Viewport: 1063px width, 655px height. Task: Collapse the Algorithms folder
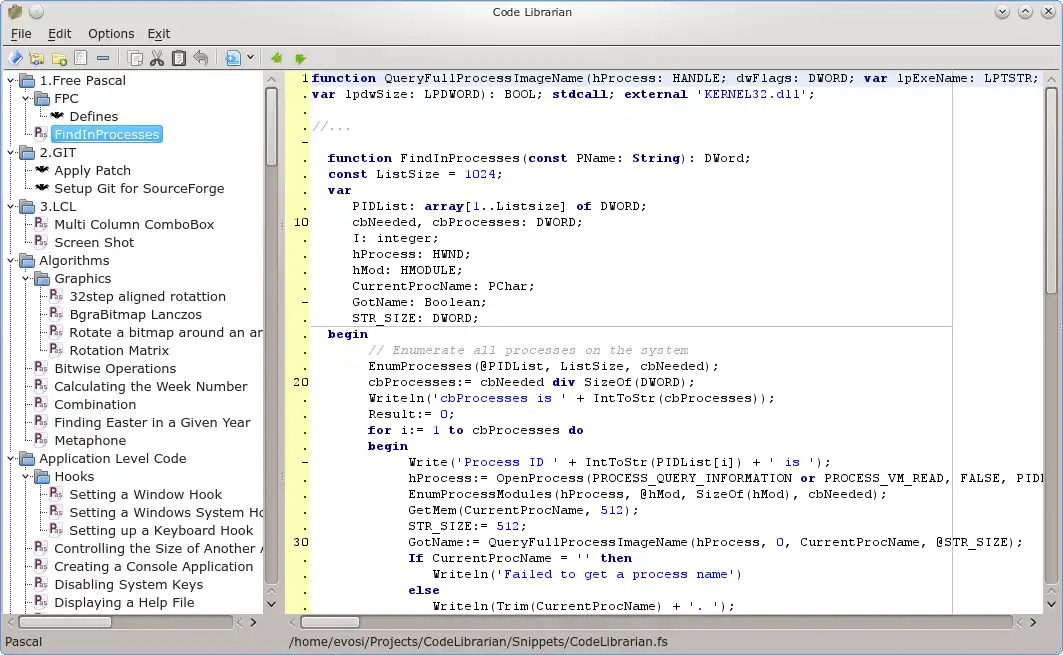(x=11, y=260)
